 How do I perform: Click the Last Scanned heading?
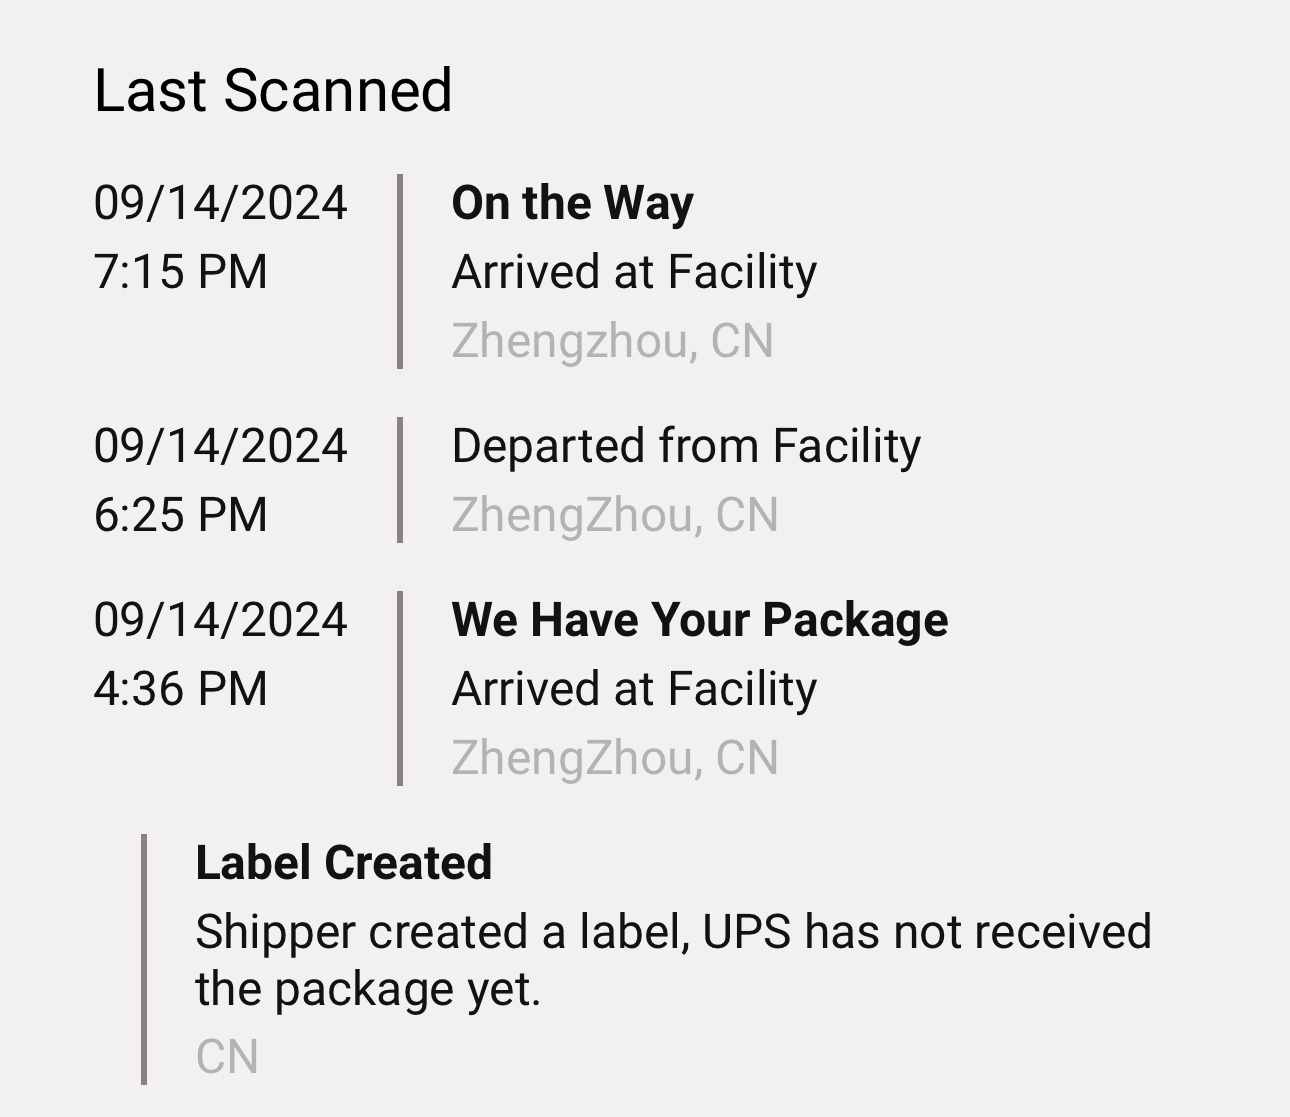click(x=273, y=90)
